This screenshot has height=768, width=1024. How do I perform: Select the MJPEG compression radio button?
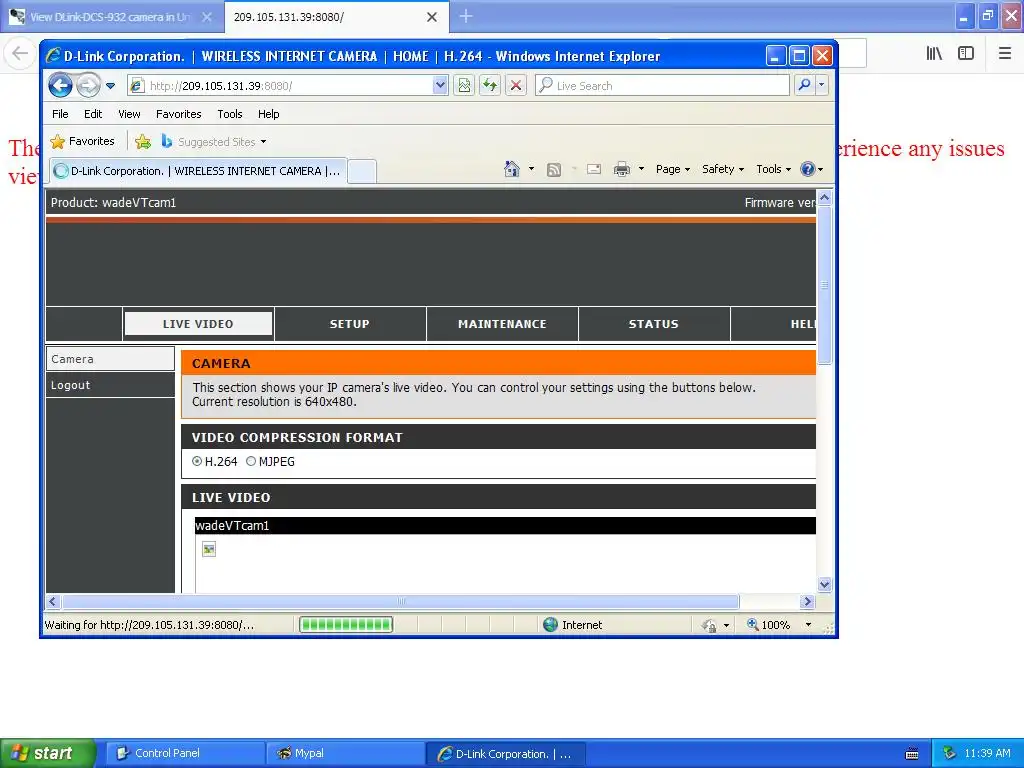[x=251, y=461]
